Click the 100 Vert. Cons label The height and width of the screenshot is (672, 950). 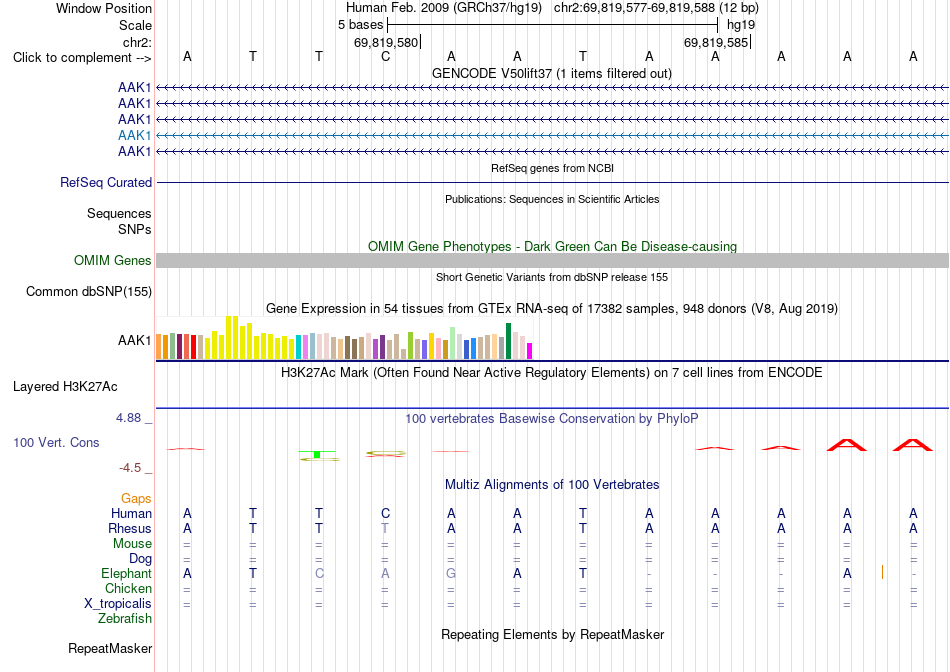(56, 442)
